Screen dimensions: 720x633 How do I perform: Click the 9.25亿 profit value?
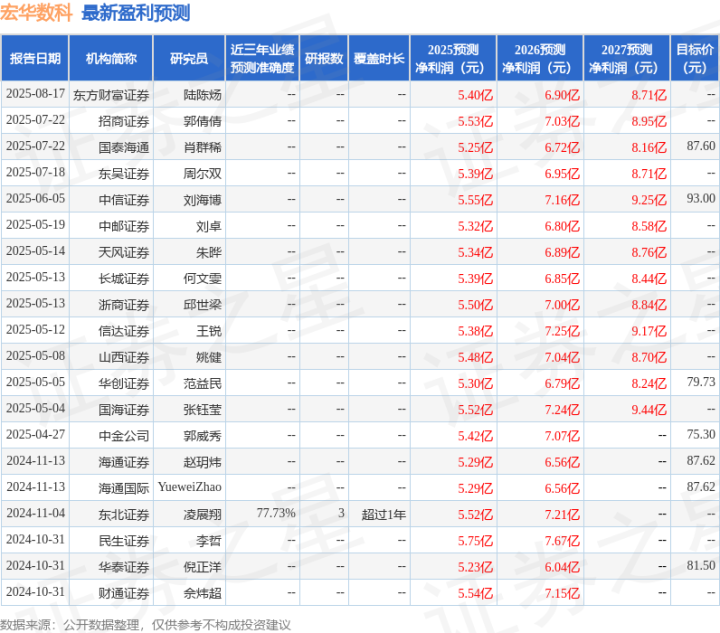click(648, 200)
